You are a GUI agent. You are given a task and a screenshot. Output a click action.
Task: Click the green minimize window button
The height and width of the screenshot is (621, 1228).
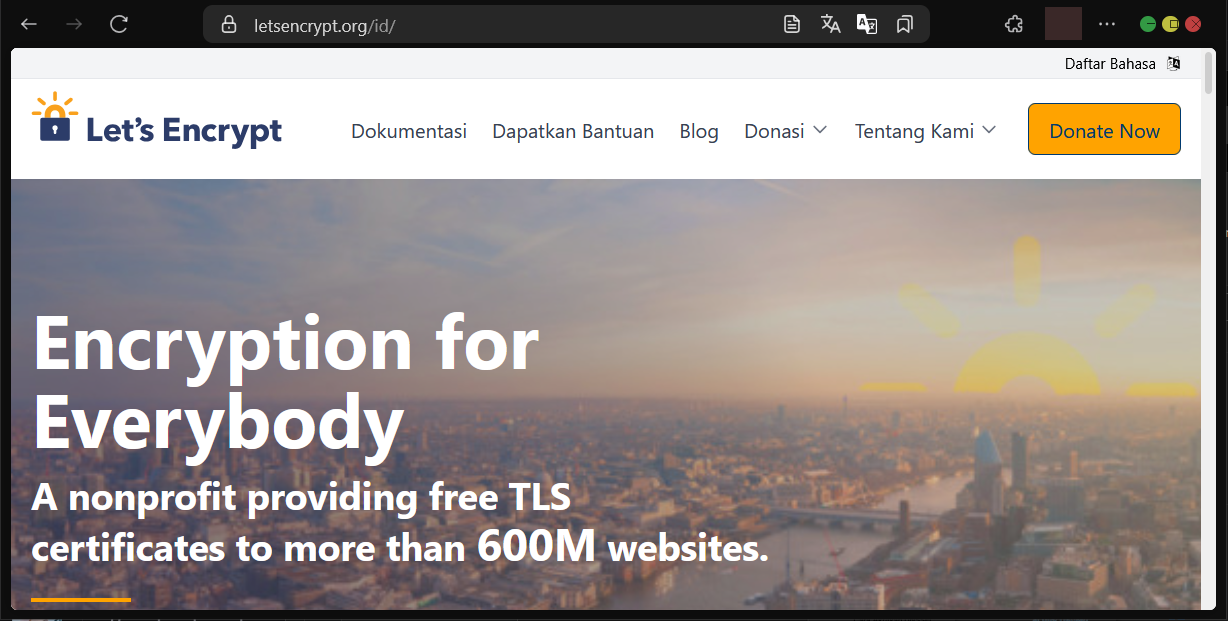coord(1148,24)
